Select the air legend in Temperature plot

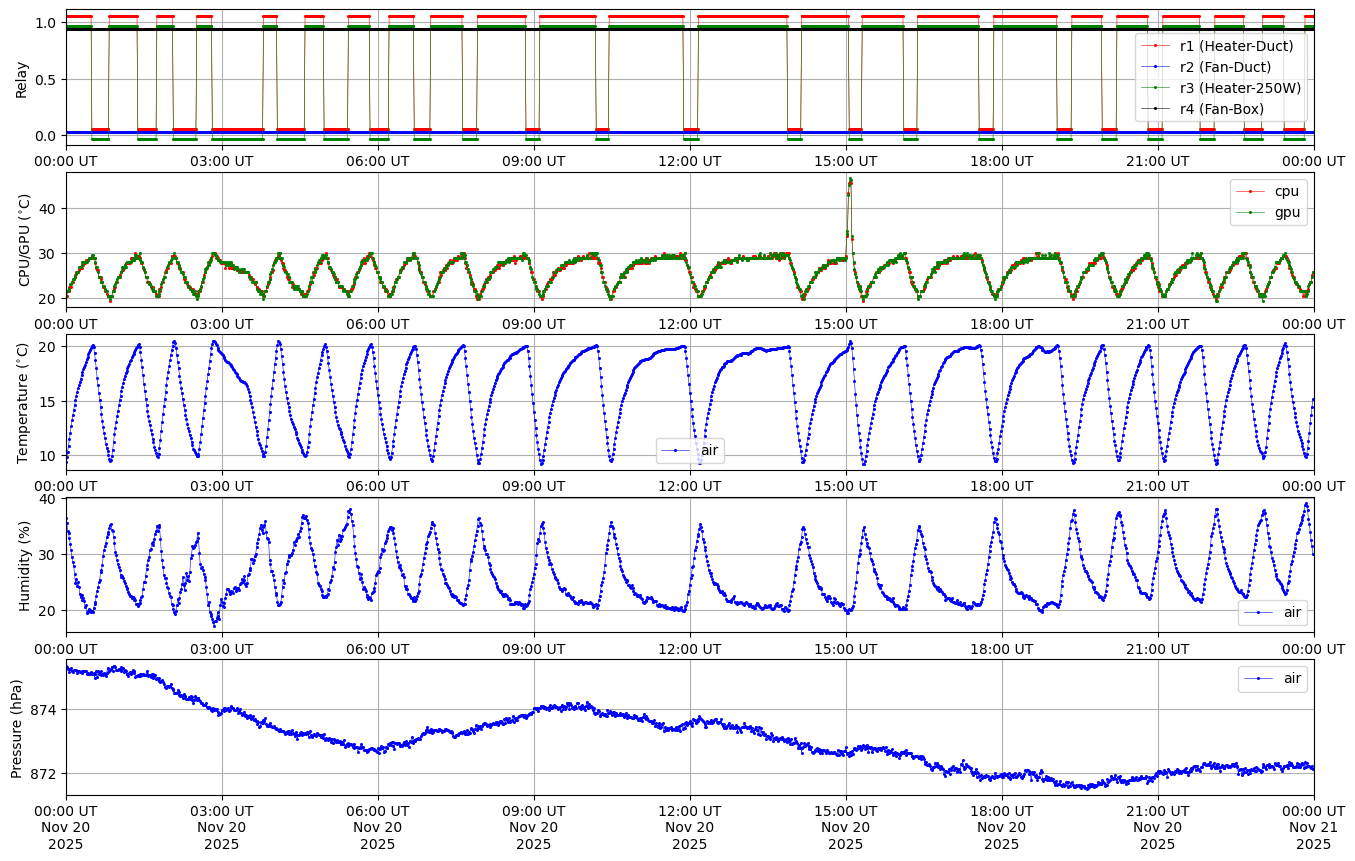click(x=690, y=451)
